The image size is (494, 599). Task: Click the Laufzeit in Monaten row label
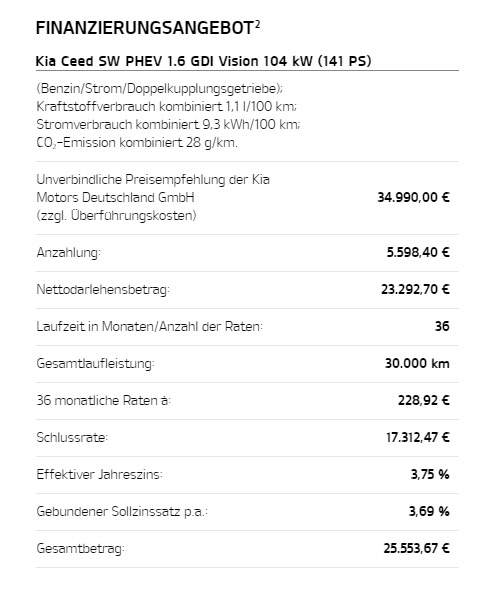coord(149,327)
